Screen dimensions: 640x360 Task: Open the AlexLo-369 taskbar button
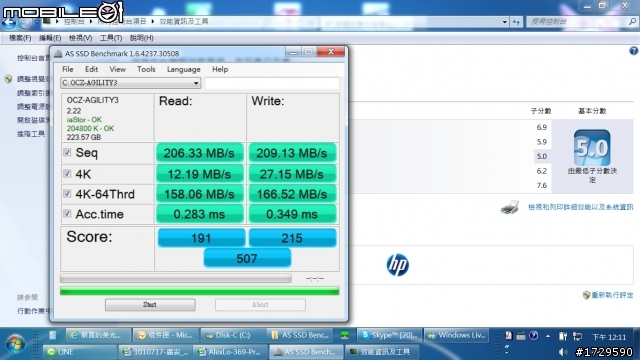tap(230, 352)
